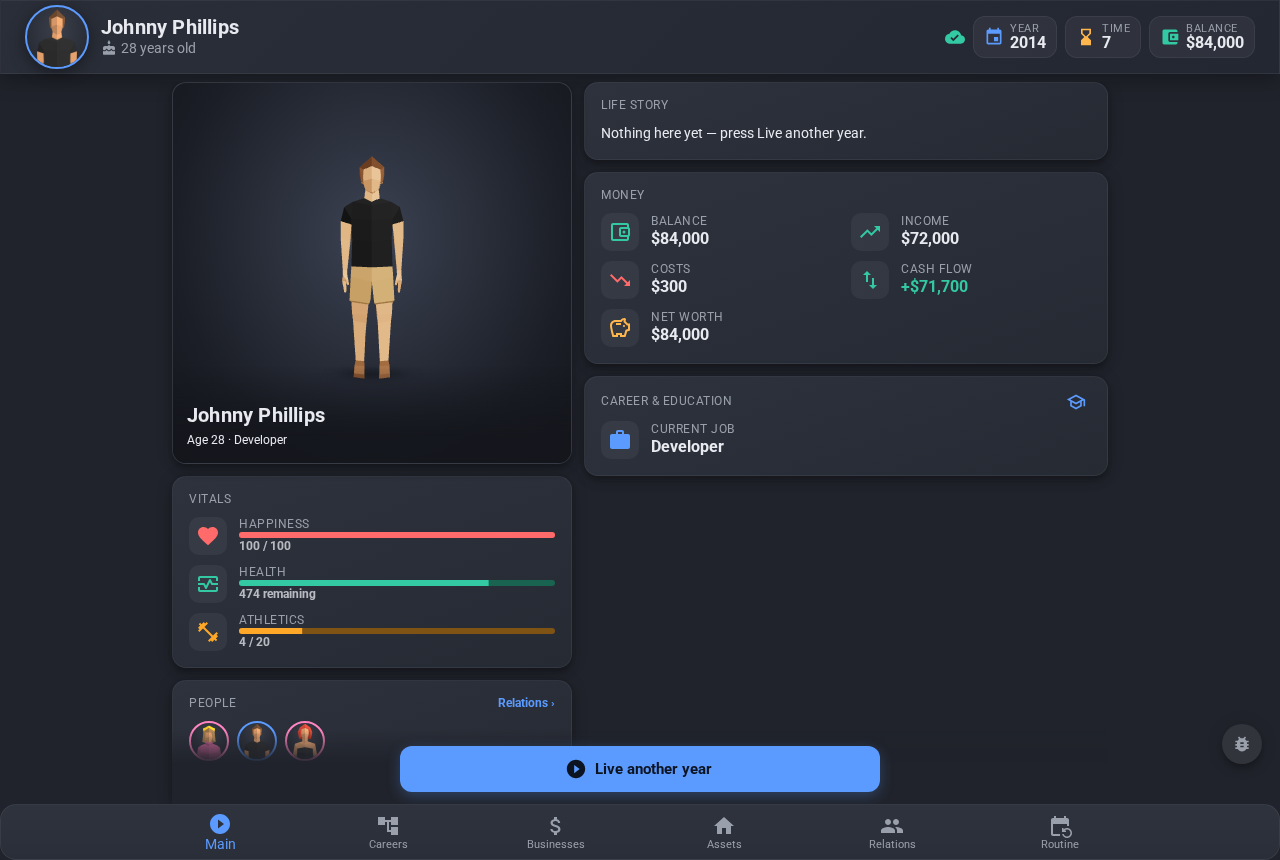Open the debug bug button
Image resolution: width=1280 pixels, height=860 pixels.
pyautogui.click(x=1242, y=744)
